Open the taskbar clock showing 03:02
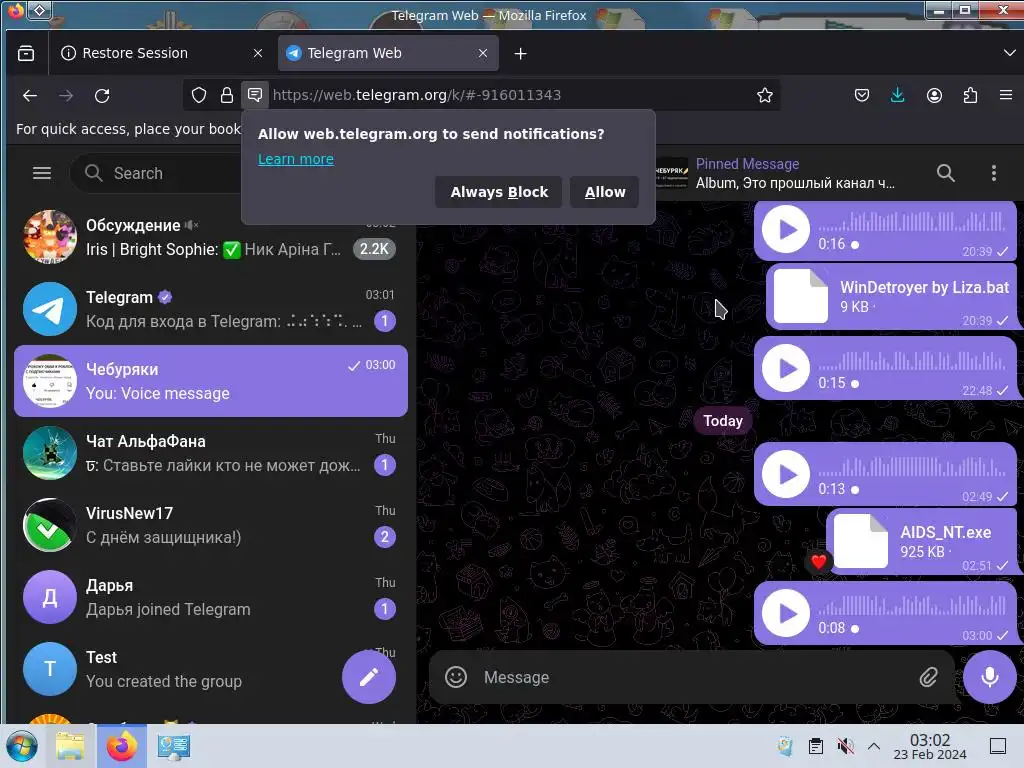Image resolution: width=1024 pixels, height=768 pixels. click(930, 746)
